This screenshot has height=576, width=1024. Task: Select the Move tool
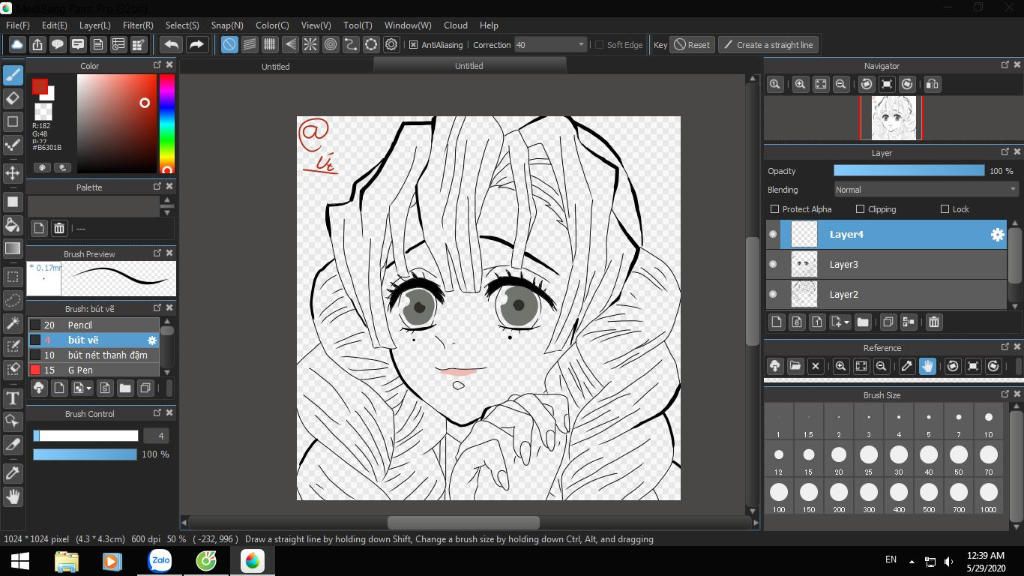click(12, 173)
